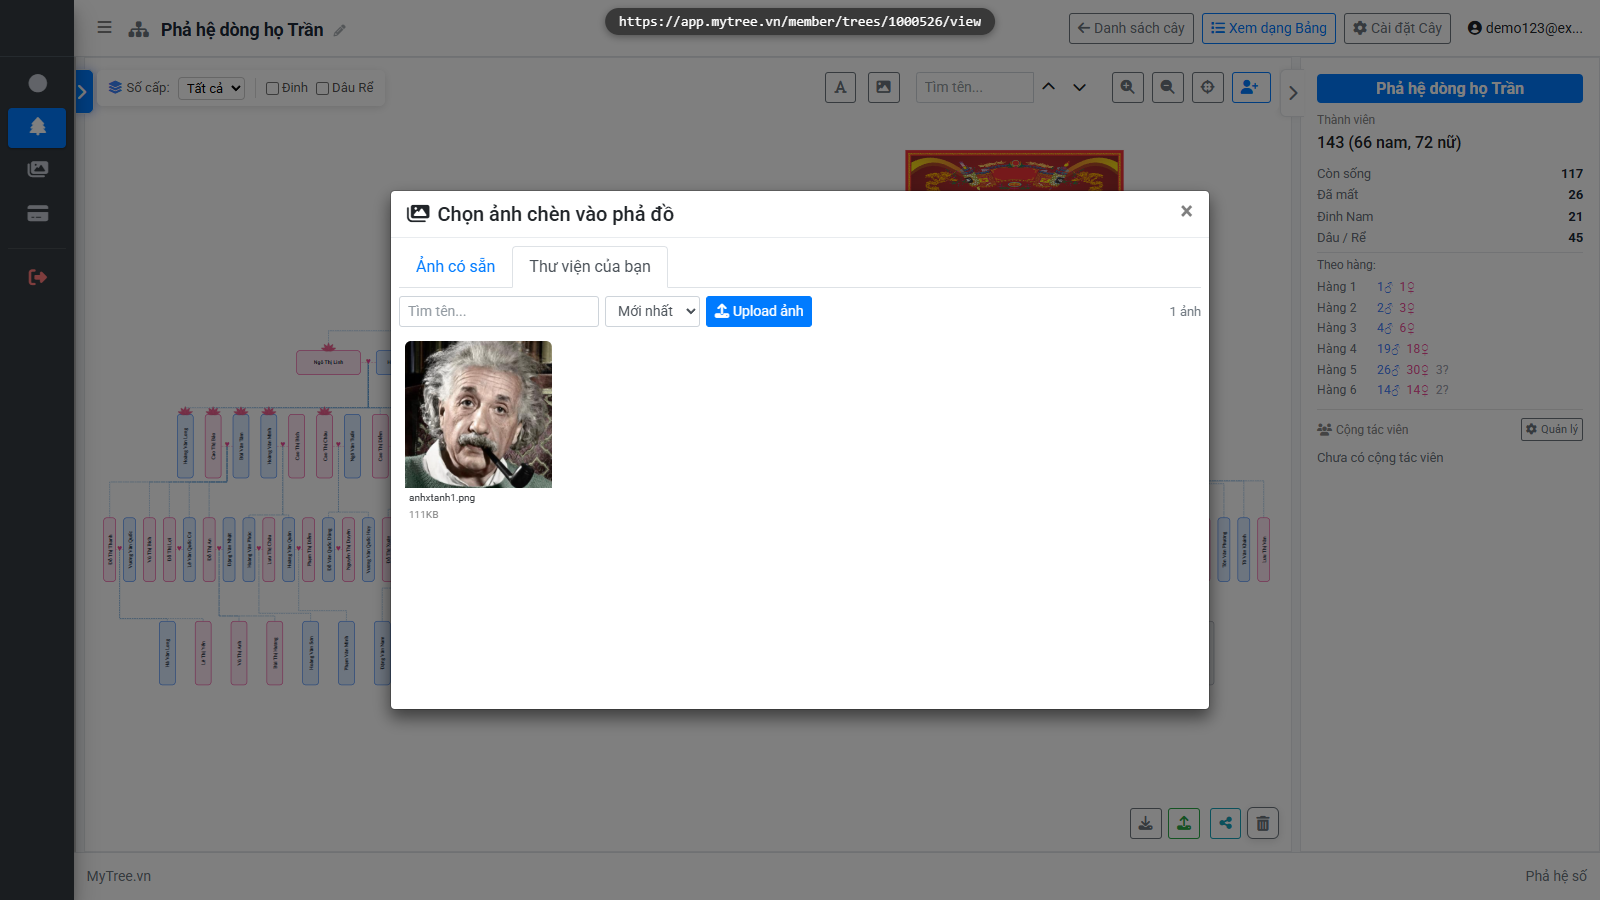Click the logout icon in sidebar
This screenshot has height=900, width=1600.
(x=37, y=277)
